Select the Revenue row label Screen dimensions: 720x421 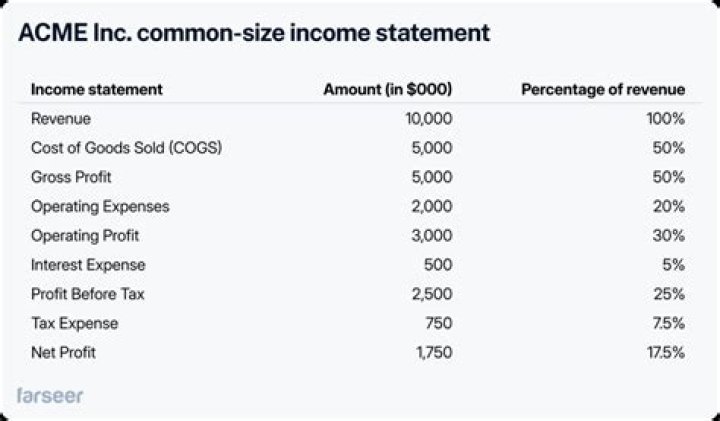click(61, 118)
